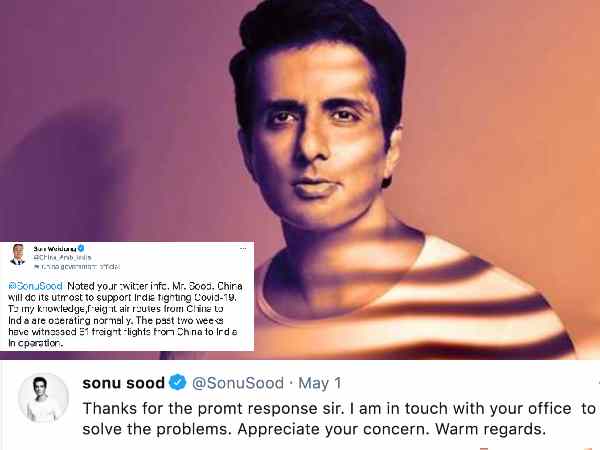Click the verified badge next to Sun Weidong
Screen dimensions: 600x450
coord(81,248)
